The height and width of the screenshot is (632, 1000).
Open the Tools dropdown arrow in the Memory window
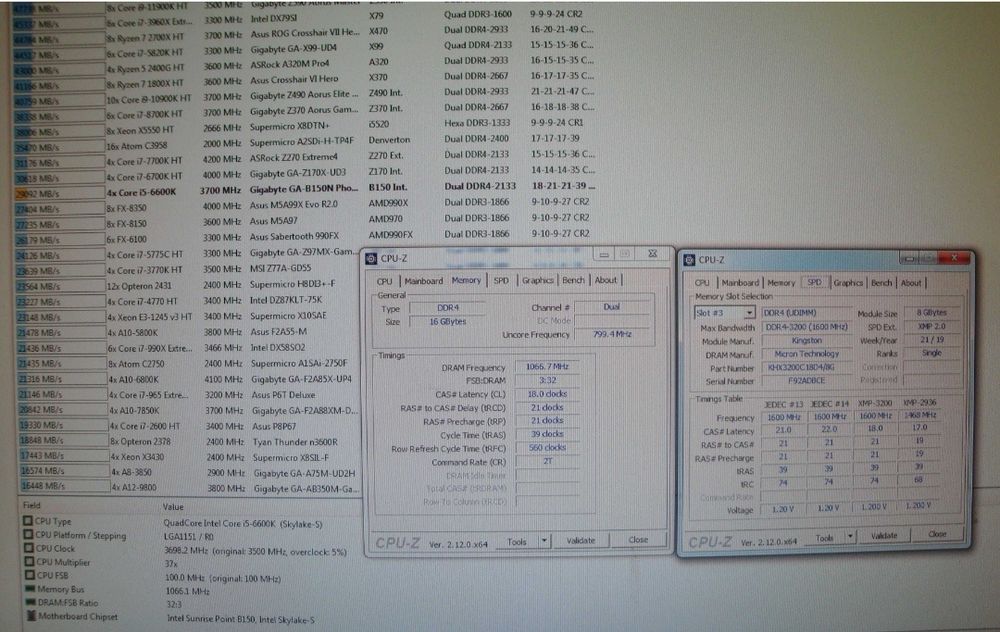544,541
